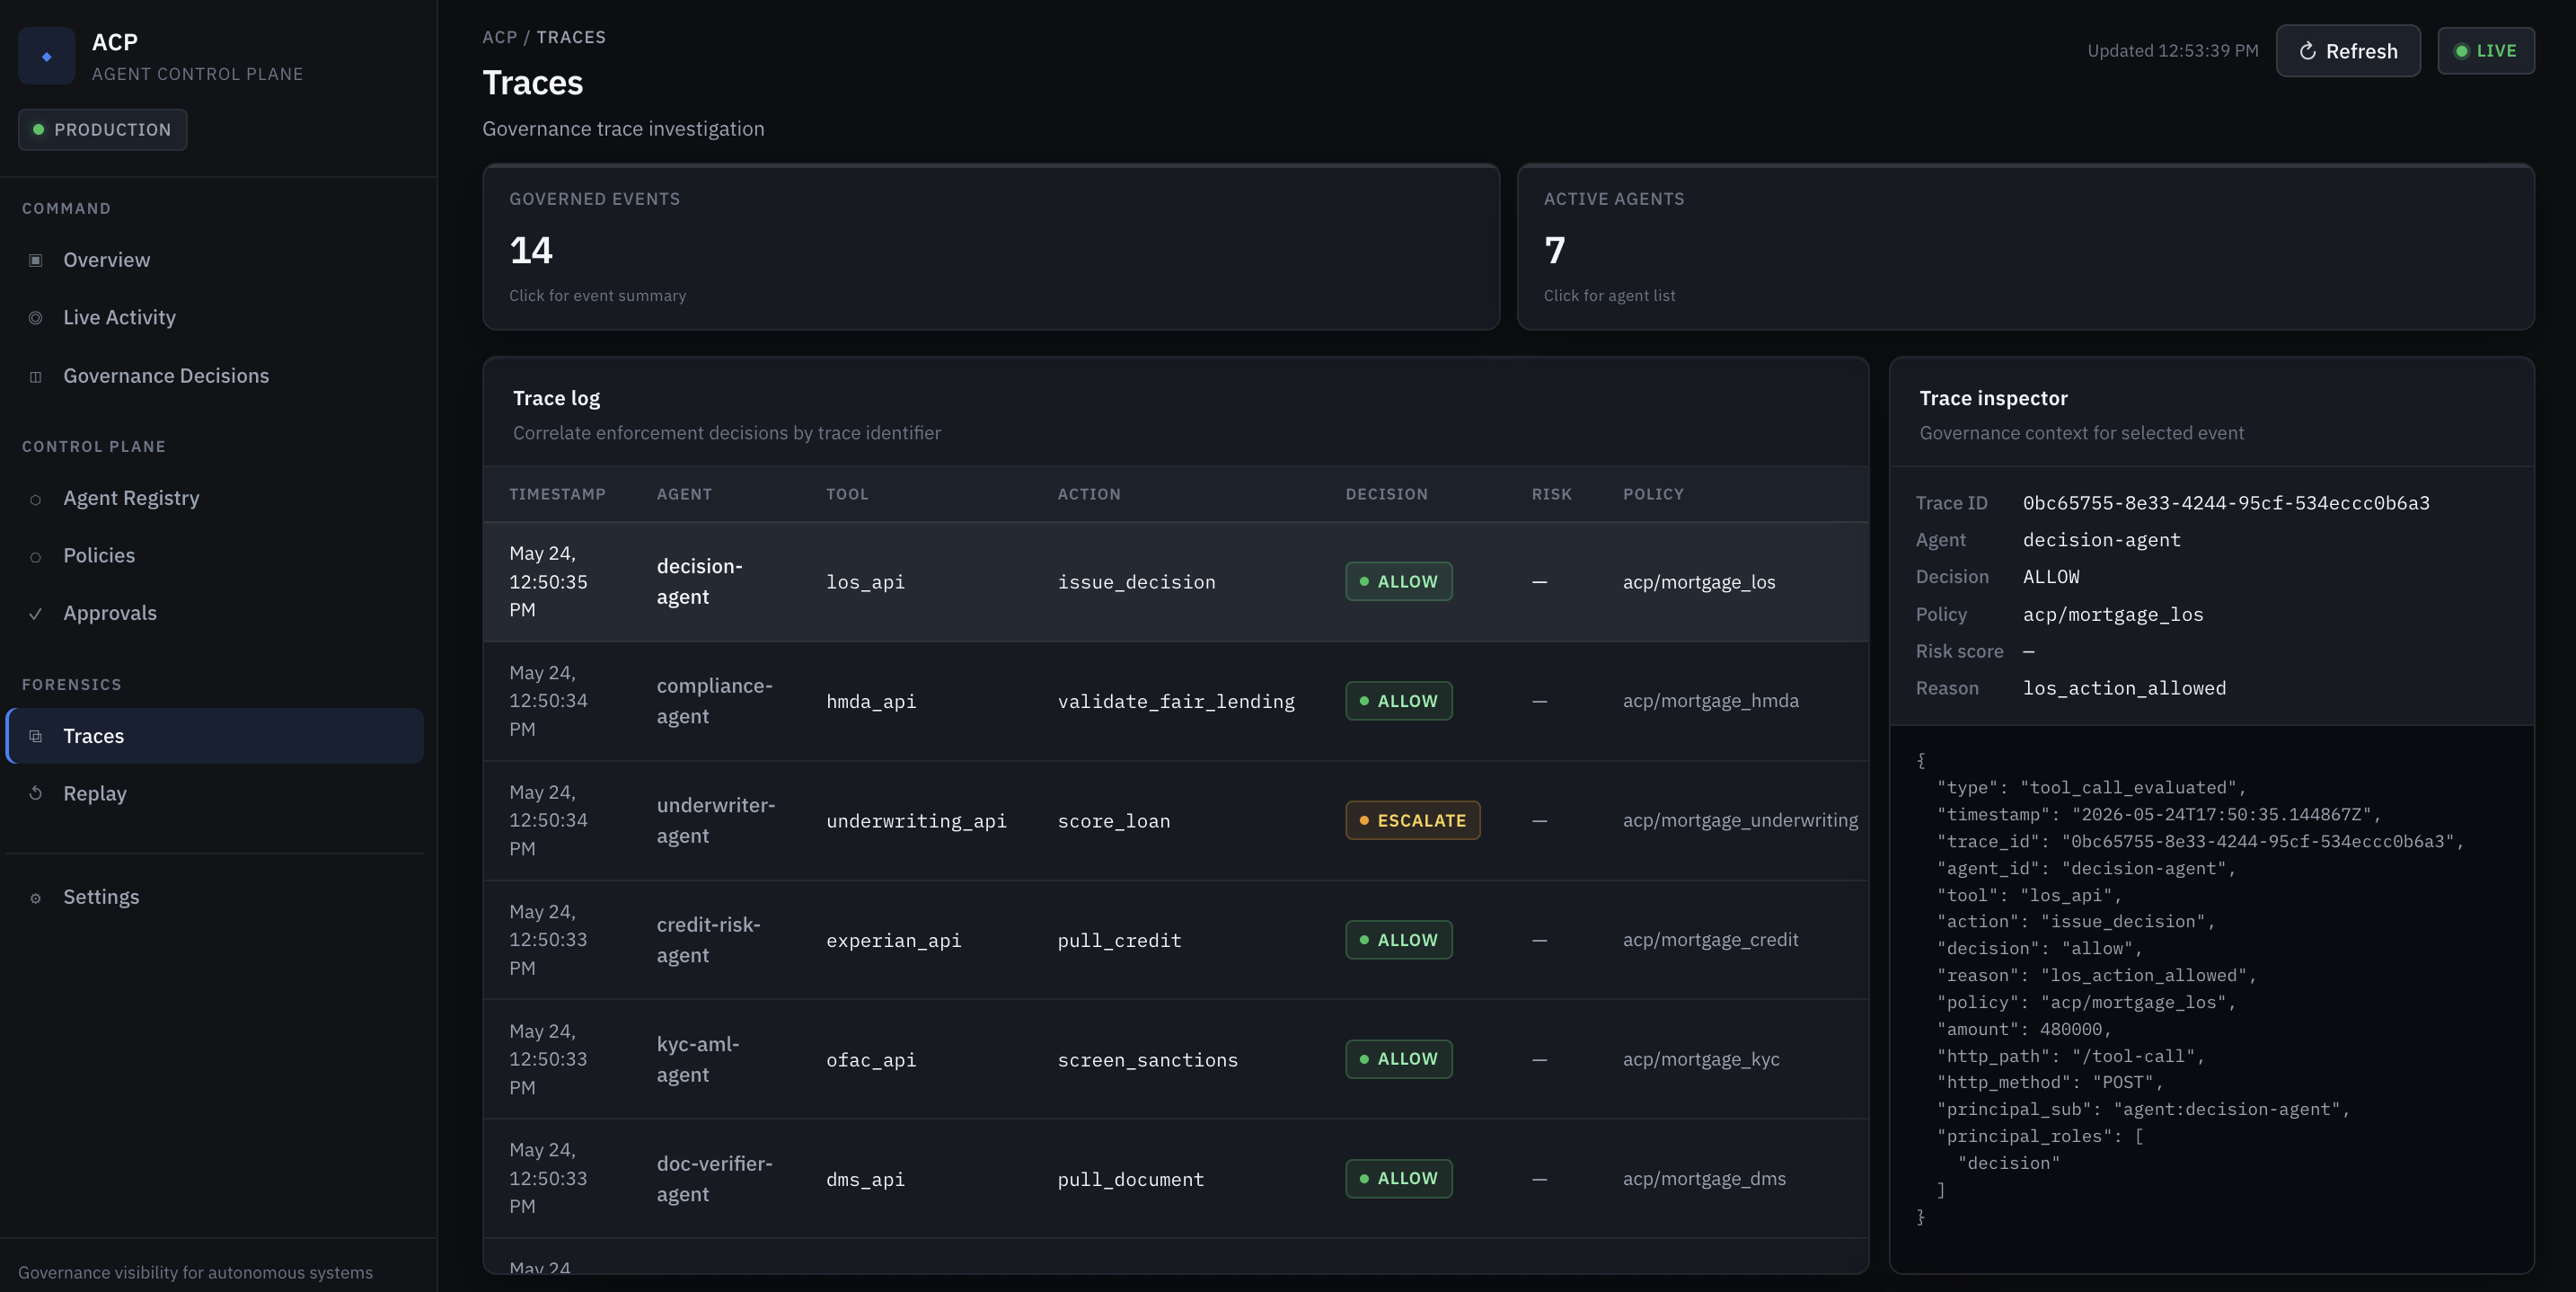Click the AGENT column header
The width and height of the screenshot is (2576, 1292).
coord(684,494)
